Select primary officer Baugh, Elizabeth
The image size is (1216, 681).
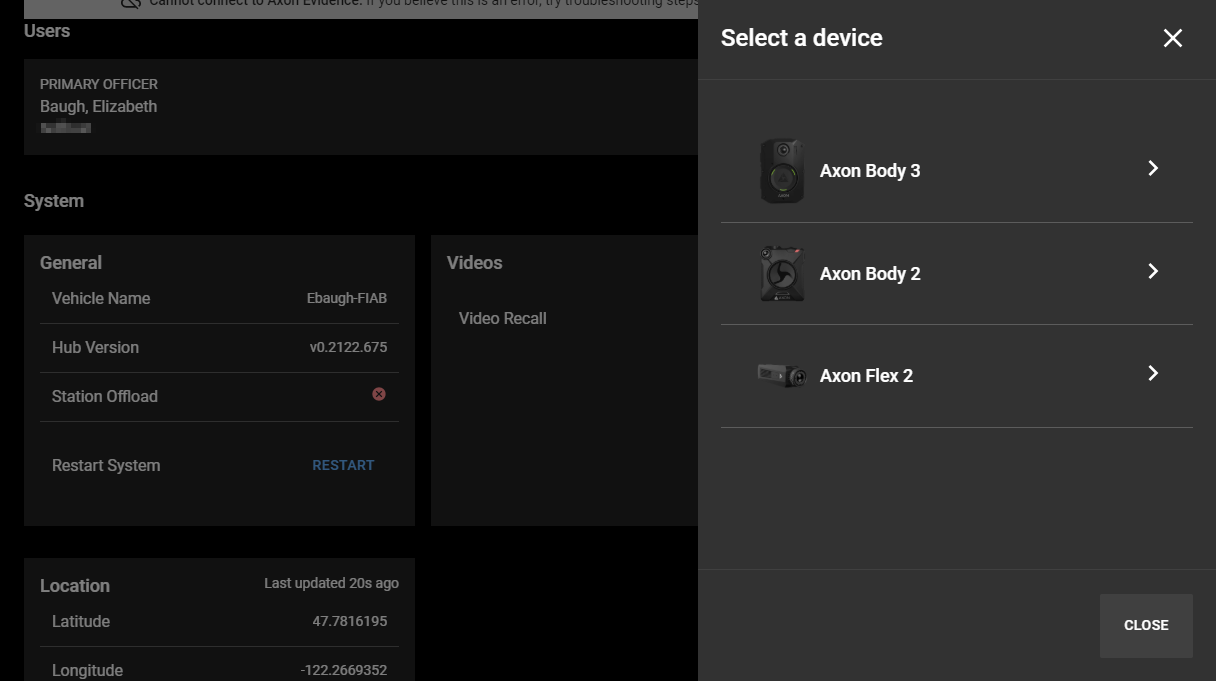pyautogui.click(x=98, y=106)
